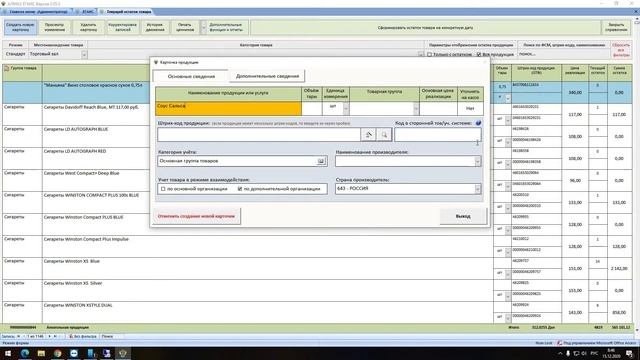Click 'Дополнительные функции и отчеты' button

click(226, 27)
